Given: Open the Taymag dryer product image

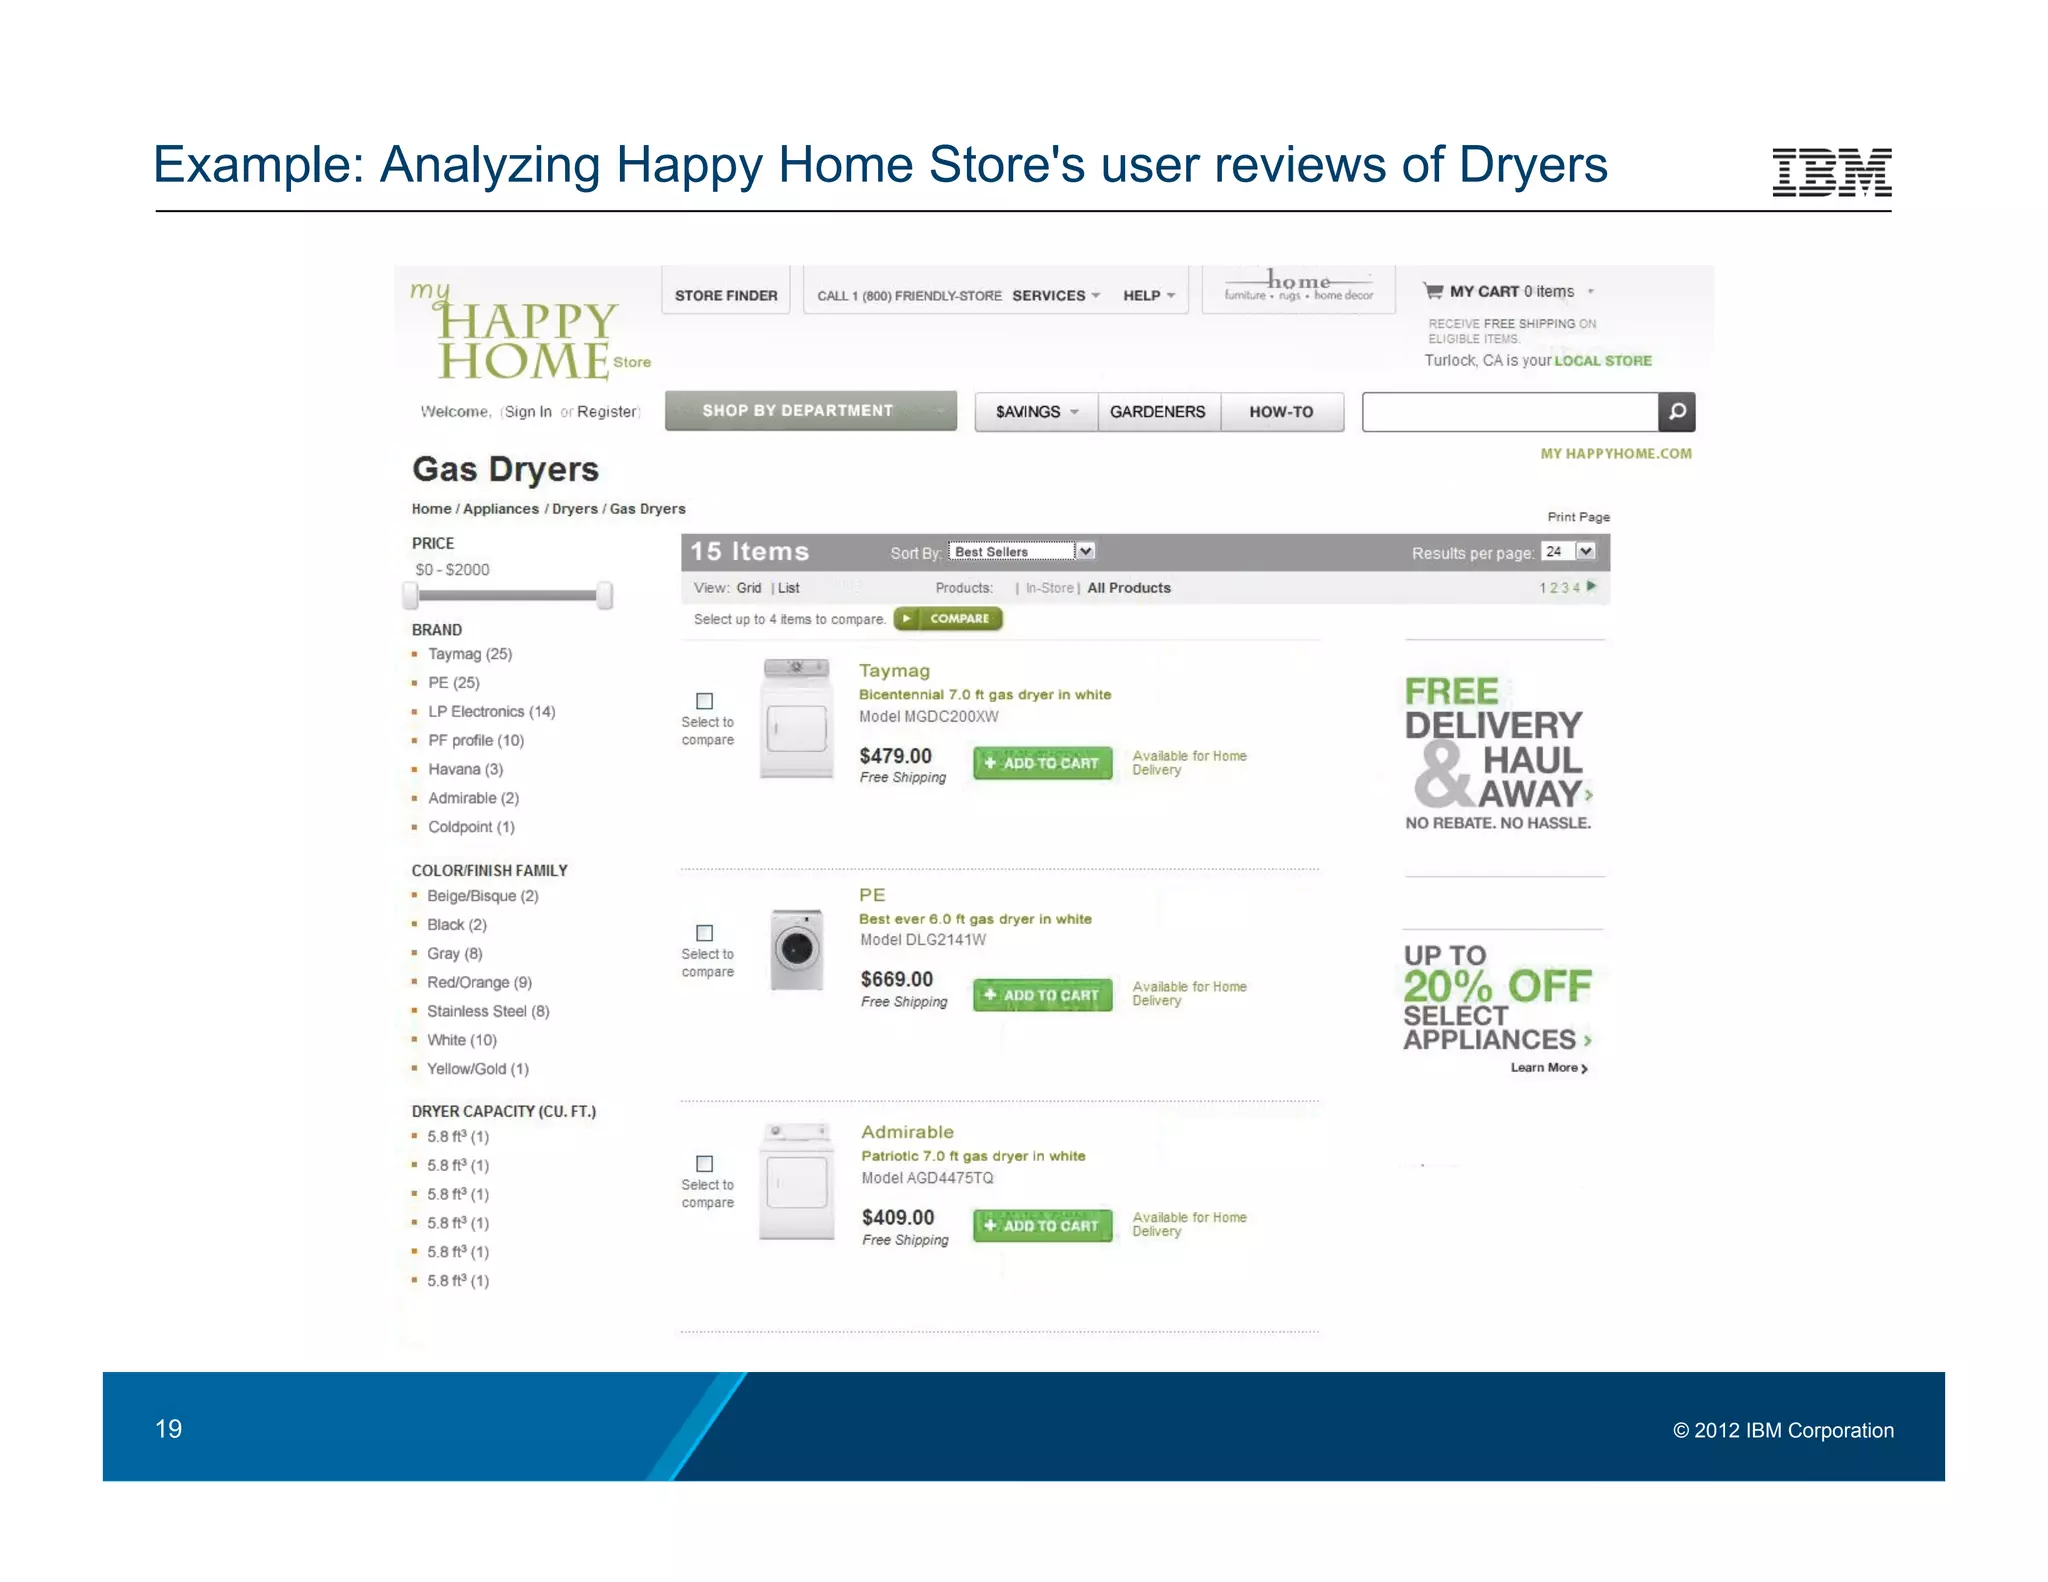Looking at the screenshot, I should 796,717.
